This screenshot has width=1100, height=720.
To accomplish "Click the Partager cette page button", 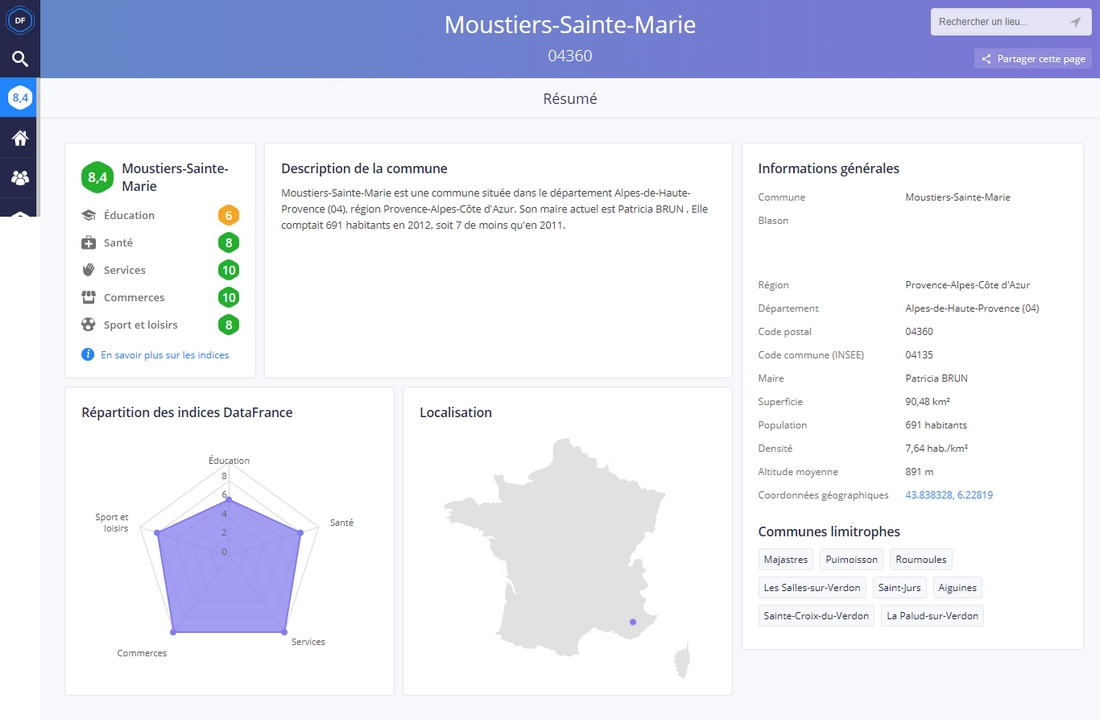I will click(x=1032, y=58).
